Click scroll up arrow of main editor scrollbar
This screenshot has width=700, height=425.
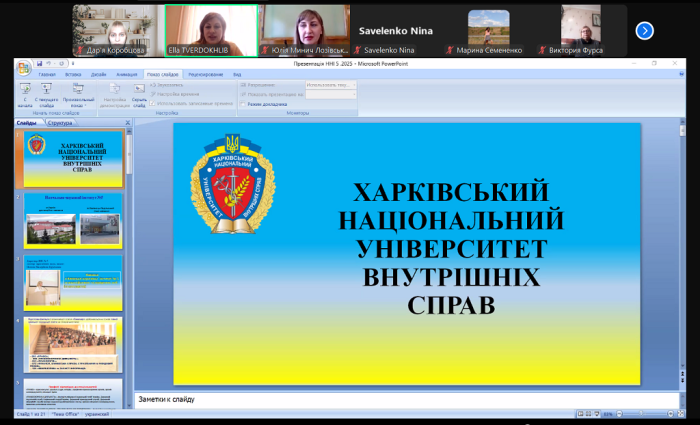coord(682,121)
